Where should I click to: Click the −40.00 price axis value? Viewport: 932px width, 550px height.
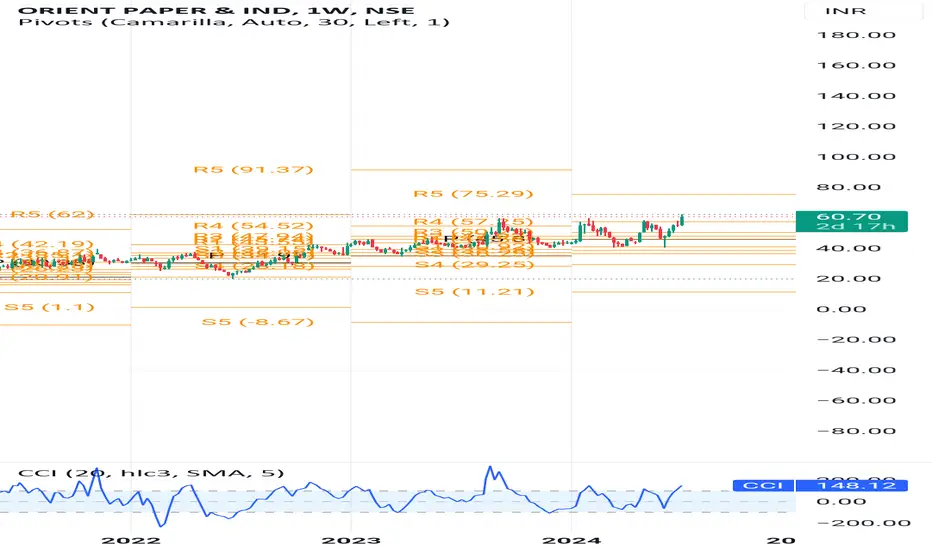pos(856,370)
